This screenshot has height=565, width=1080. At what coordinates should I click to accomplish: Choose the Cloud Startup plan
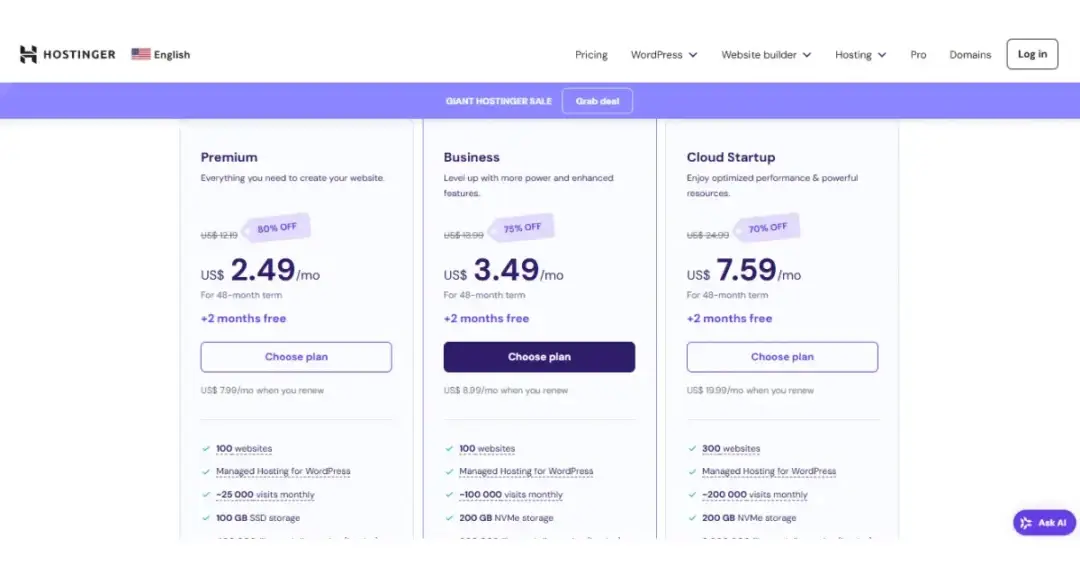coord(782,357)
